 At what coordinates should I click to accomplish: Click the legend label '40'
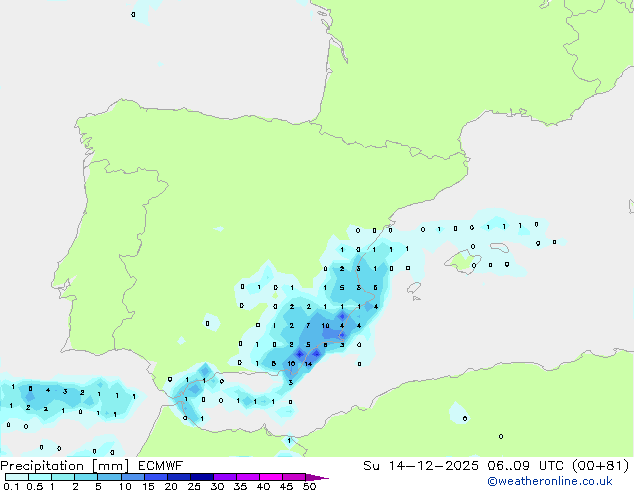pos(263,486)
